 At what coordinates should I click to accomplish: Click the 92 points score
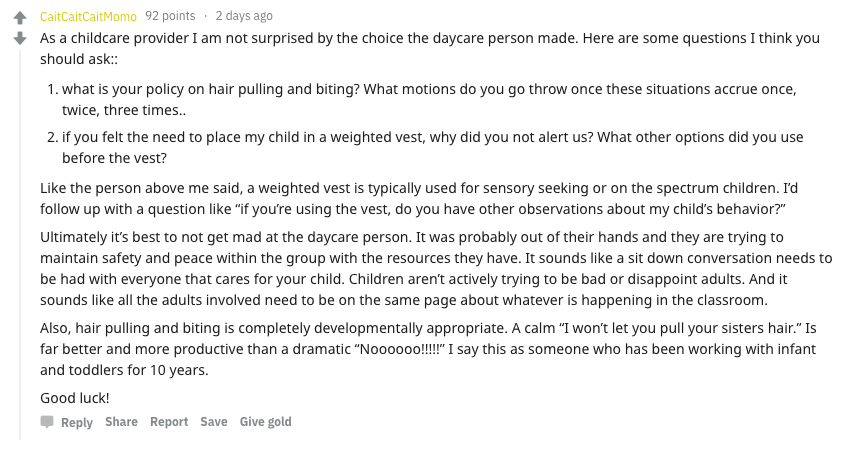pyautogui.click(x=170, y=16)
